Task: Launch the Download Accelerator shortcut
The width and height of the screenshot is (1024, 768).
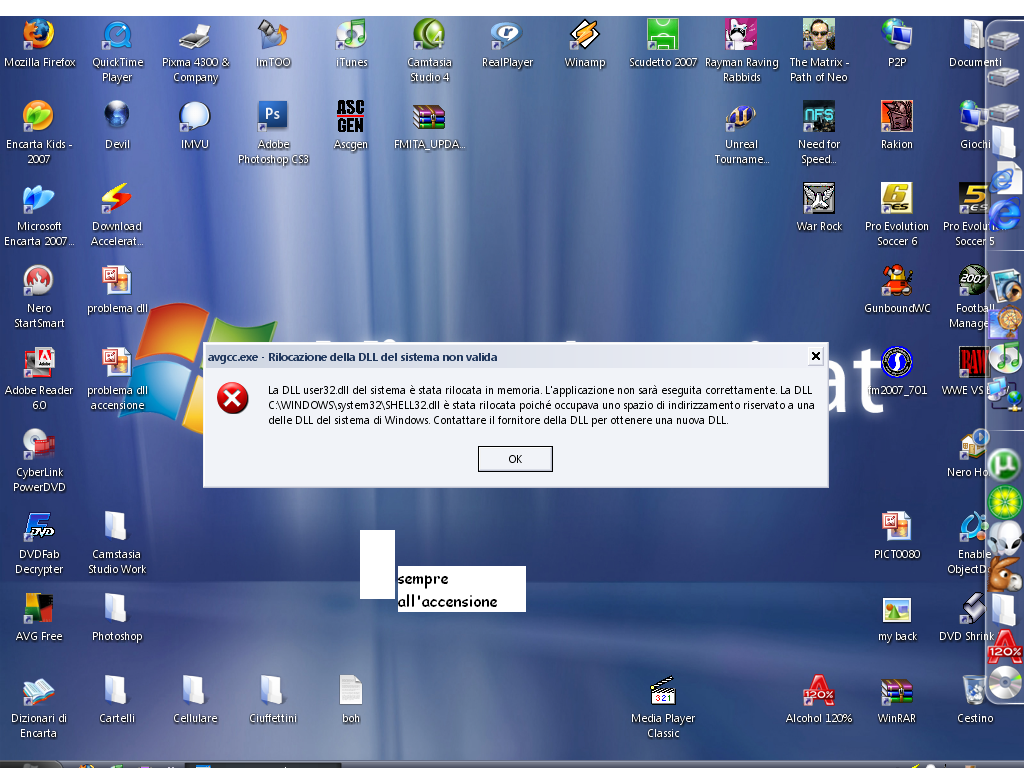Action: click(x=117, y=216)
